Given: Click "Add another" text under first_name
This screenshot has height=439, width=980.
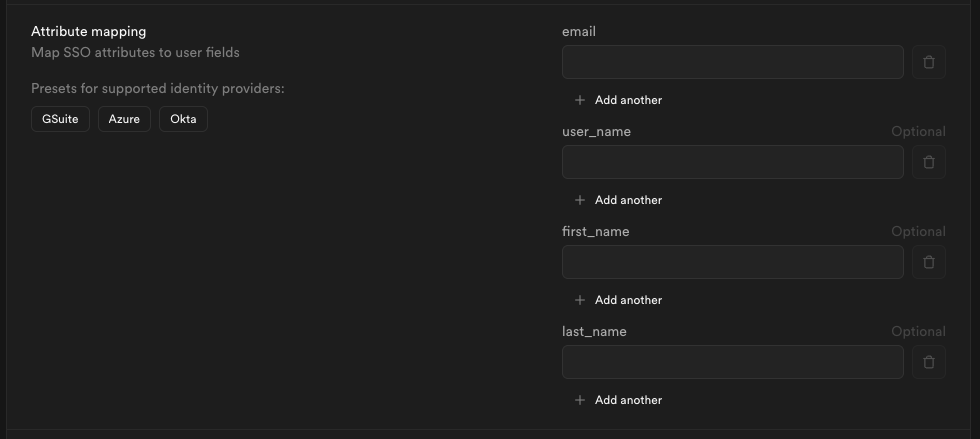Looking at the screenshot, I should pos(628,300).
